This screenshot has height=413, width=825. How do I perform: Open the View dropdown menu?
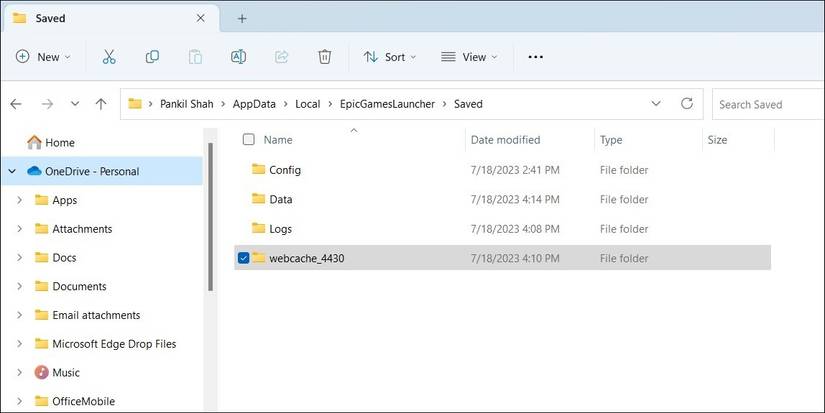[x=467, y=57]
